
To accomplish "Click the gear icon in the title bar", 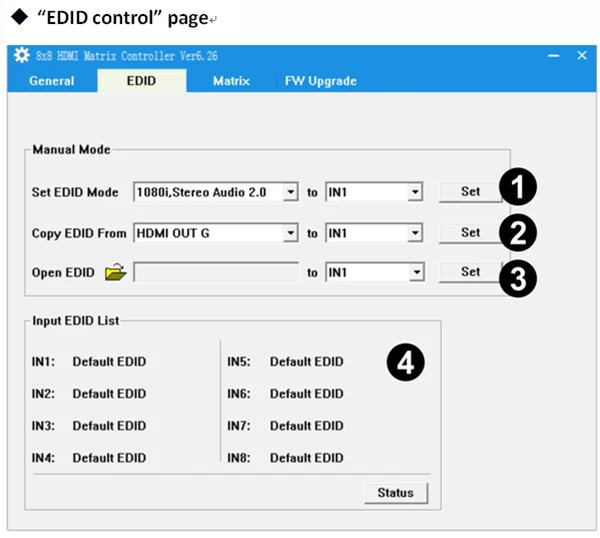I will 21,55.
